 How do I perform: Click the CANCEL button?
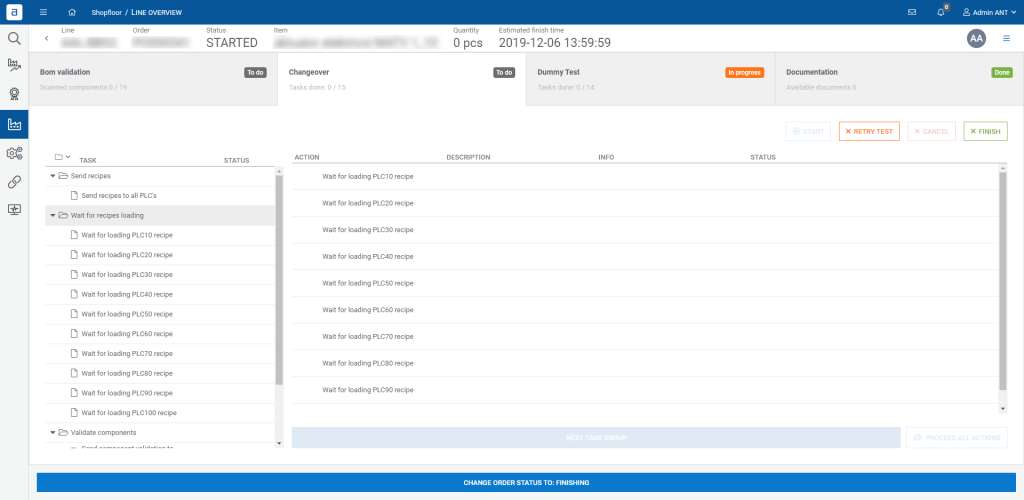[932, 131]
